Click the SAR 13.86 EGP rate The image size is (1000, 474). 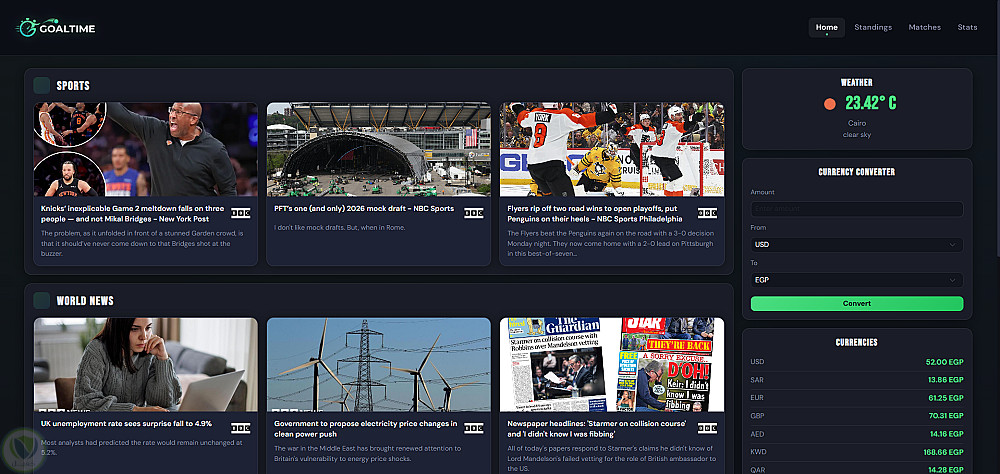(x=946, y=380)
